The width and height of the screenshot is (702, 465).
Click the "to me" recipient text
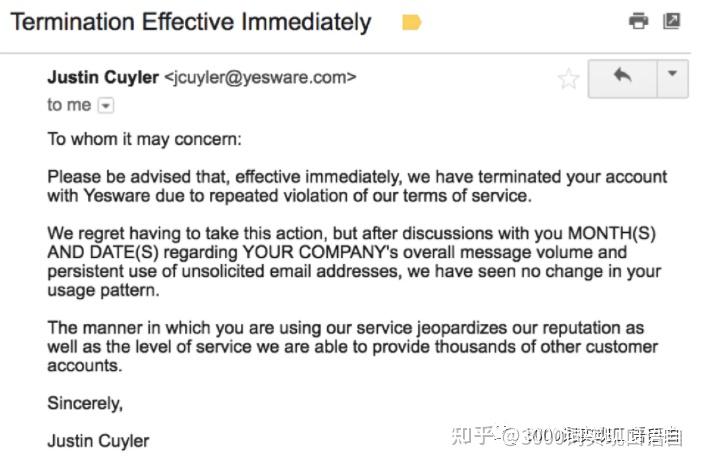69,105
